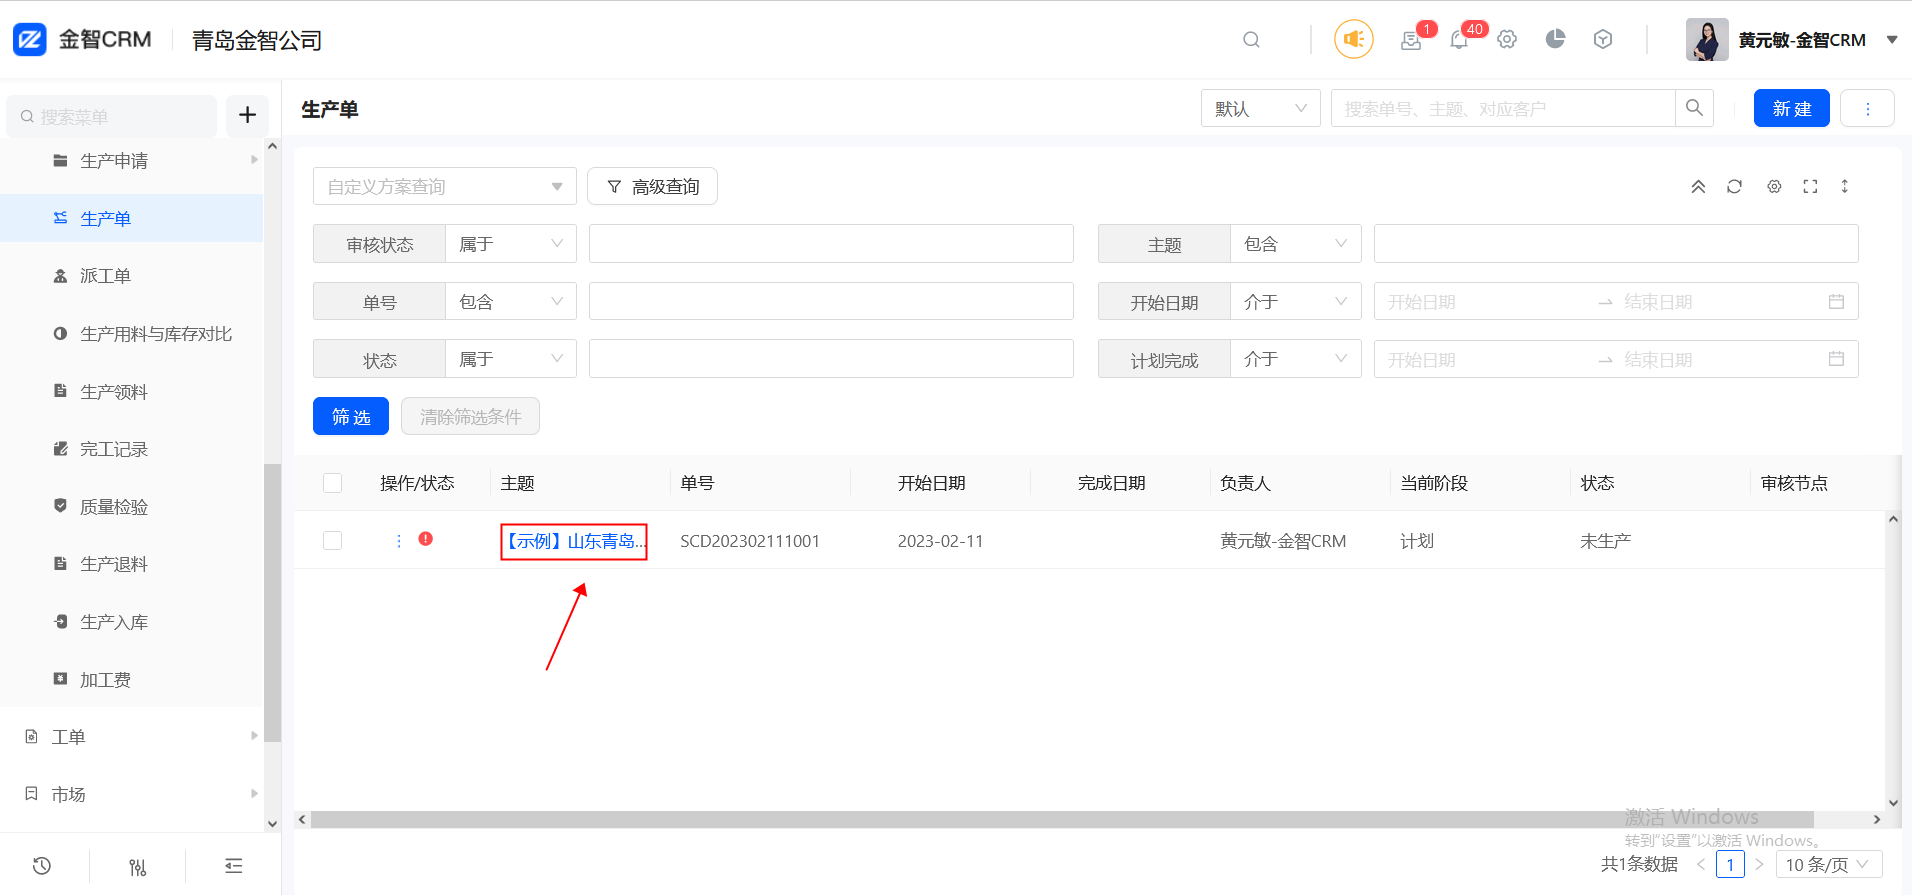Click the 高级查询 button

[652, 186]
